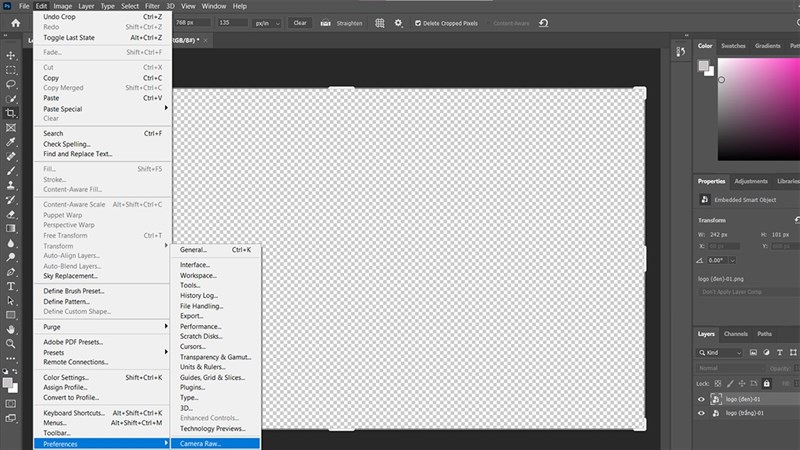800x450 pixels.
Task: Click the Clear button
Action: pos(300,23)
